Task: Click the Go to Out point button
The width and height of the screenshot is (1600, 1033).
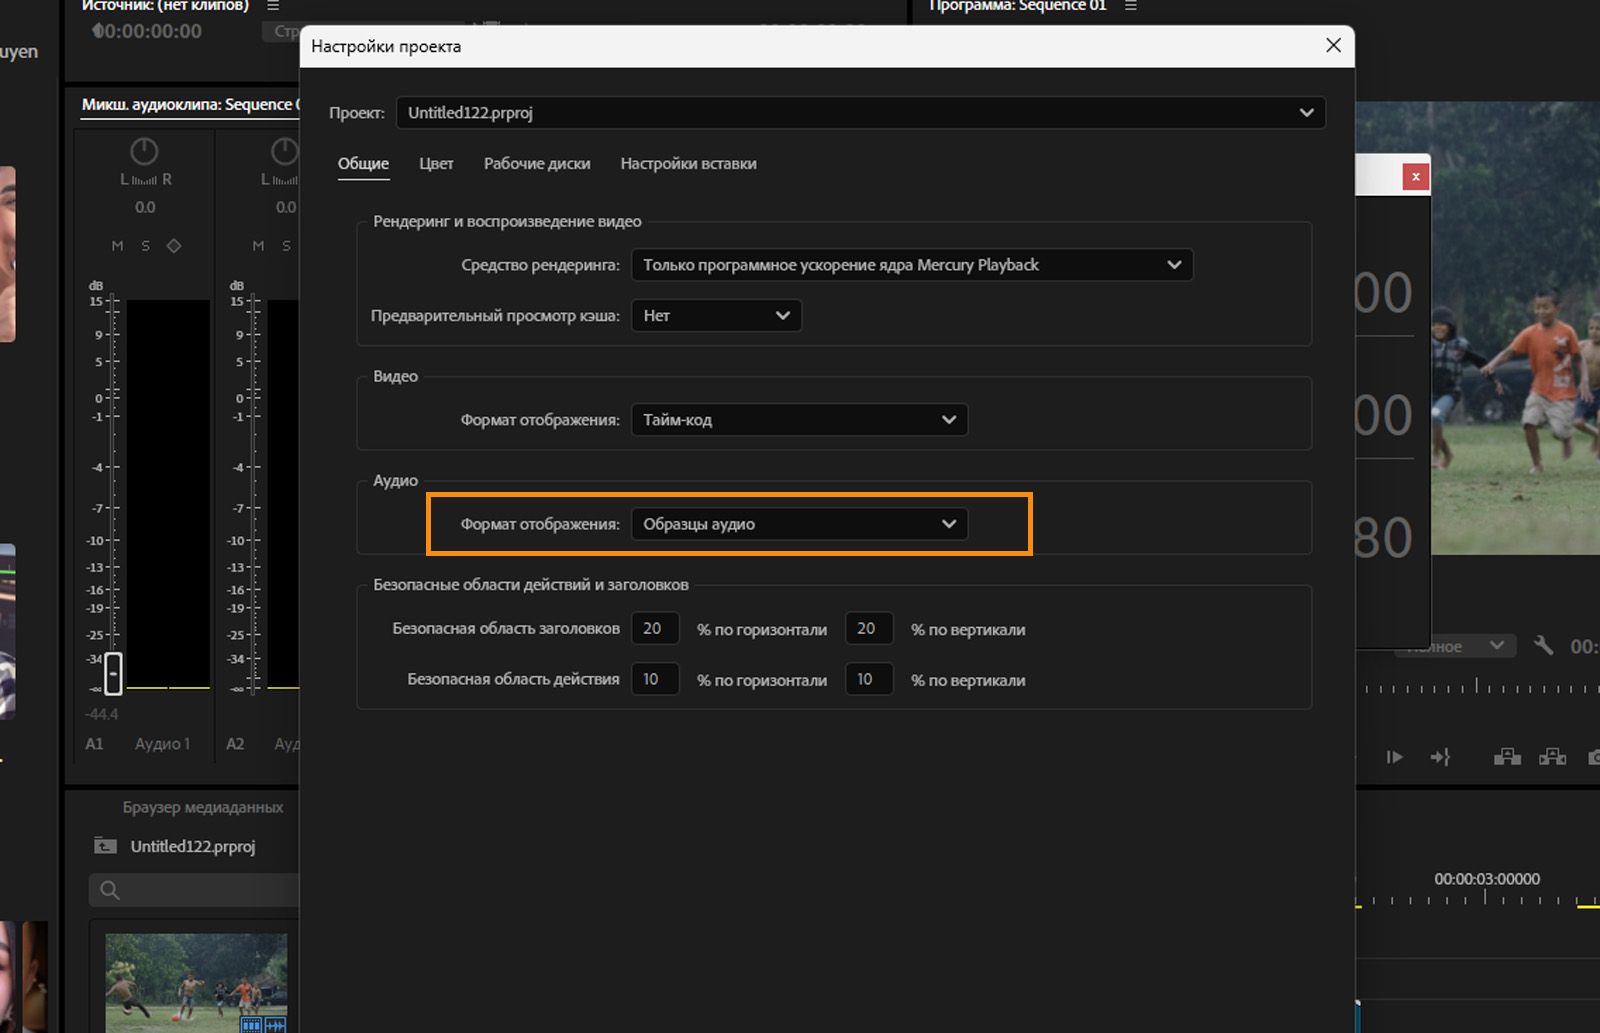Action: coord(1440,757)
